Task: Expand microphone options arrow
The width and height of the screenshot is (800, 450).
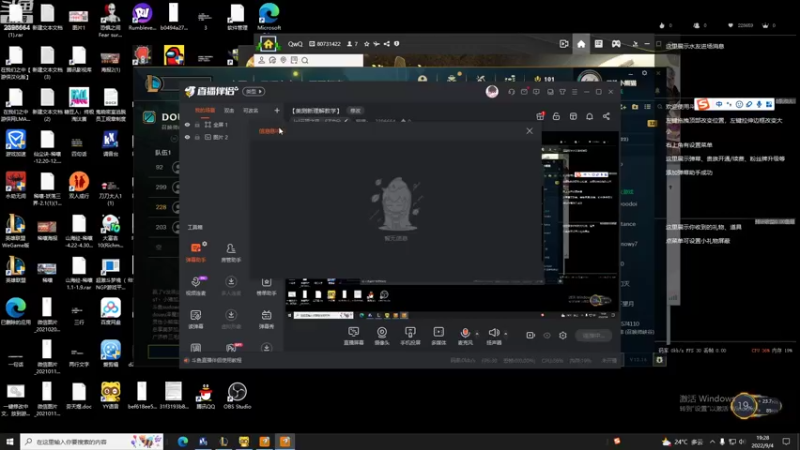Action: point(477,334)
